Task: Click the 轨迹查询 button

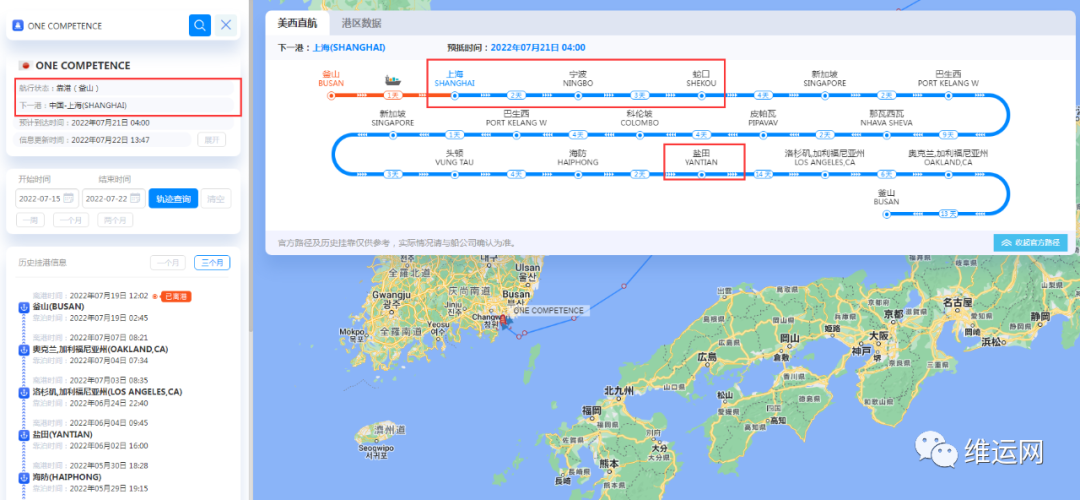Action: pos(173,198)
